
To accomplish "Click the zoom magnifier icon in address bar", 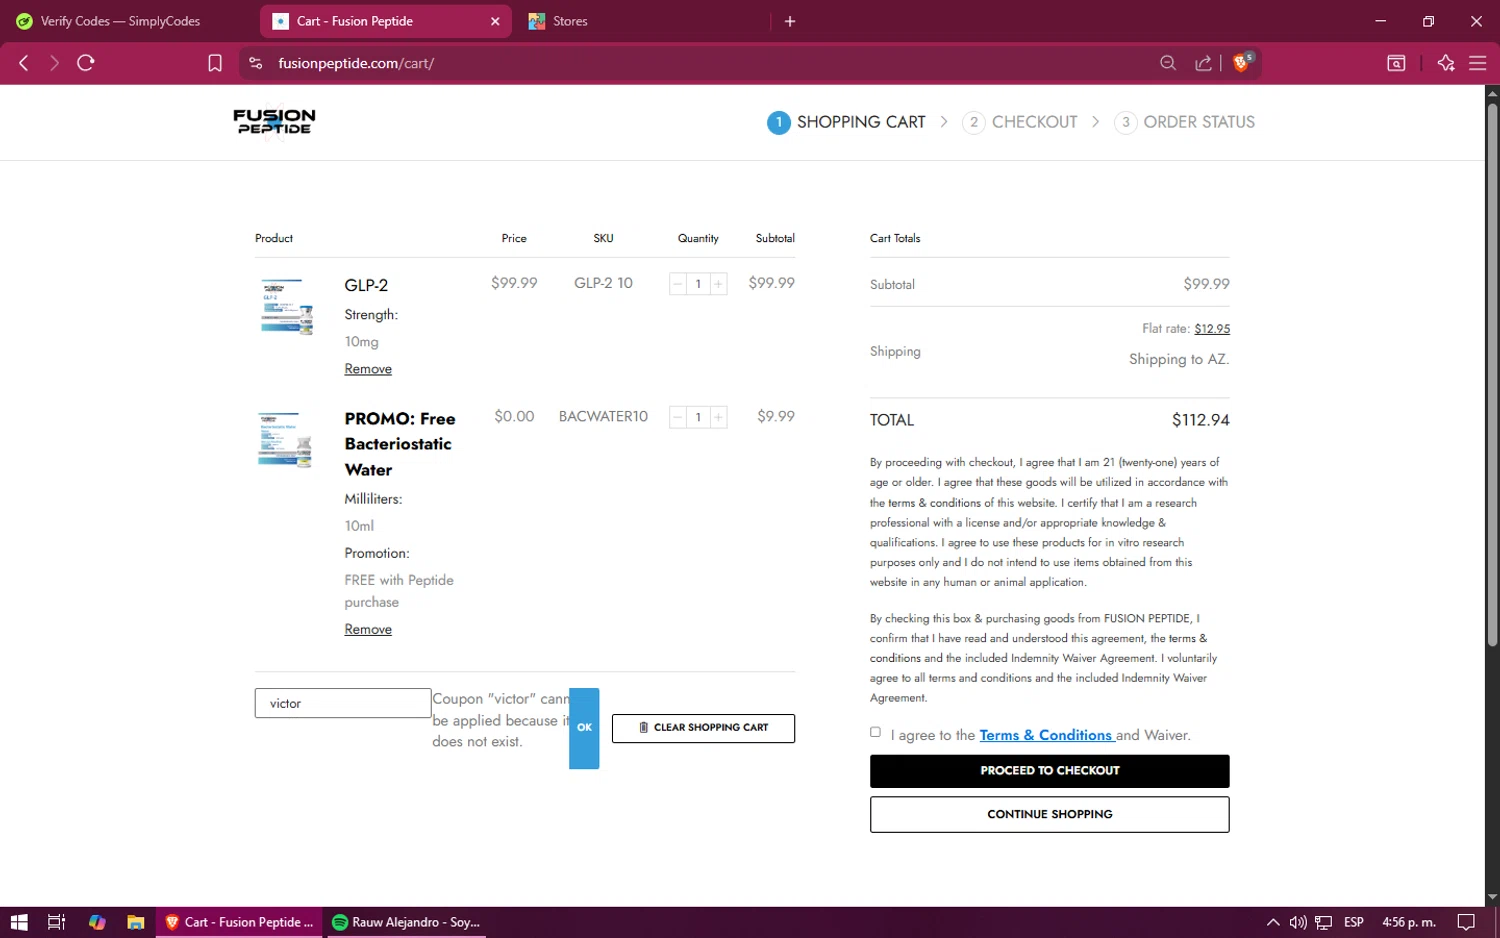I will point(1168,63).
